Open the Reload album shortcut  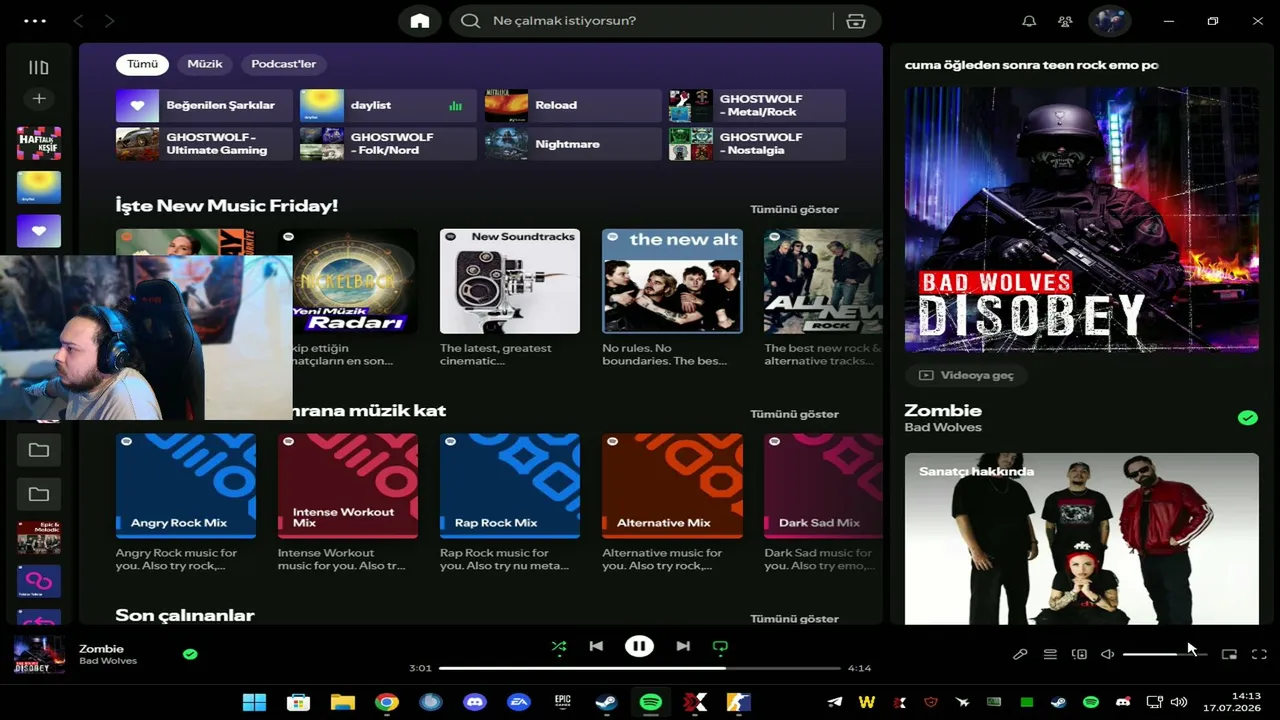point(573,105)
